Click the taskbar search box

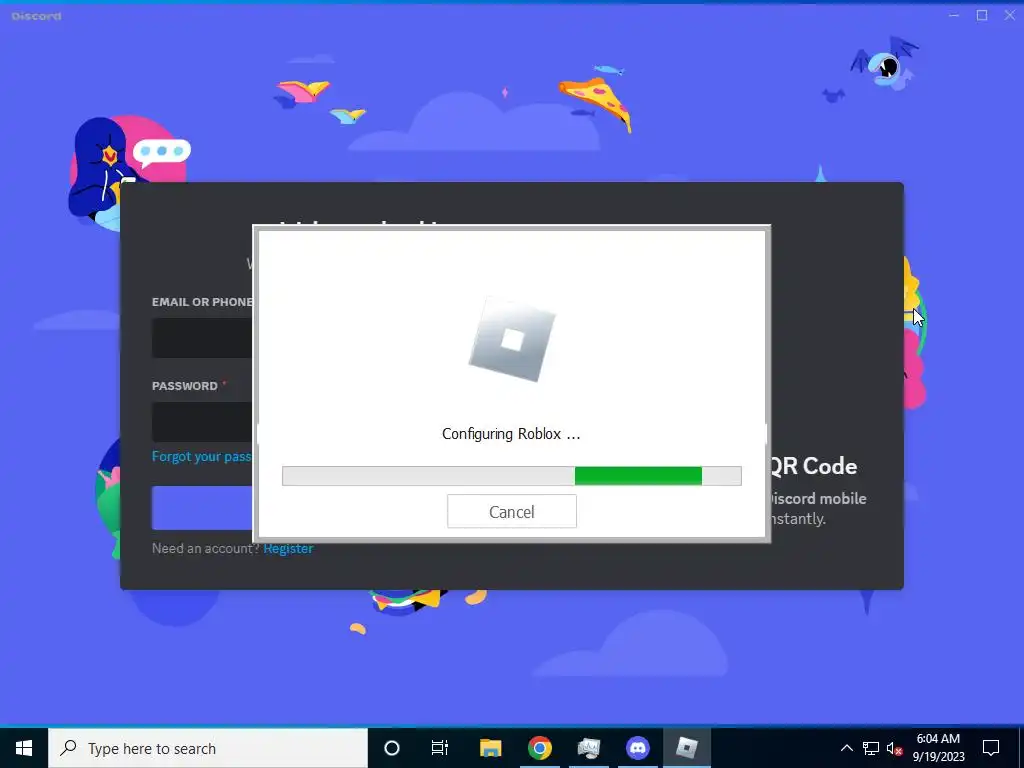[208, 748]
